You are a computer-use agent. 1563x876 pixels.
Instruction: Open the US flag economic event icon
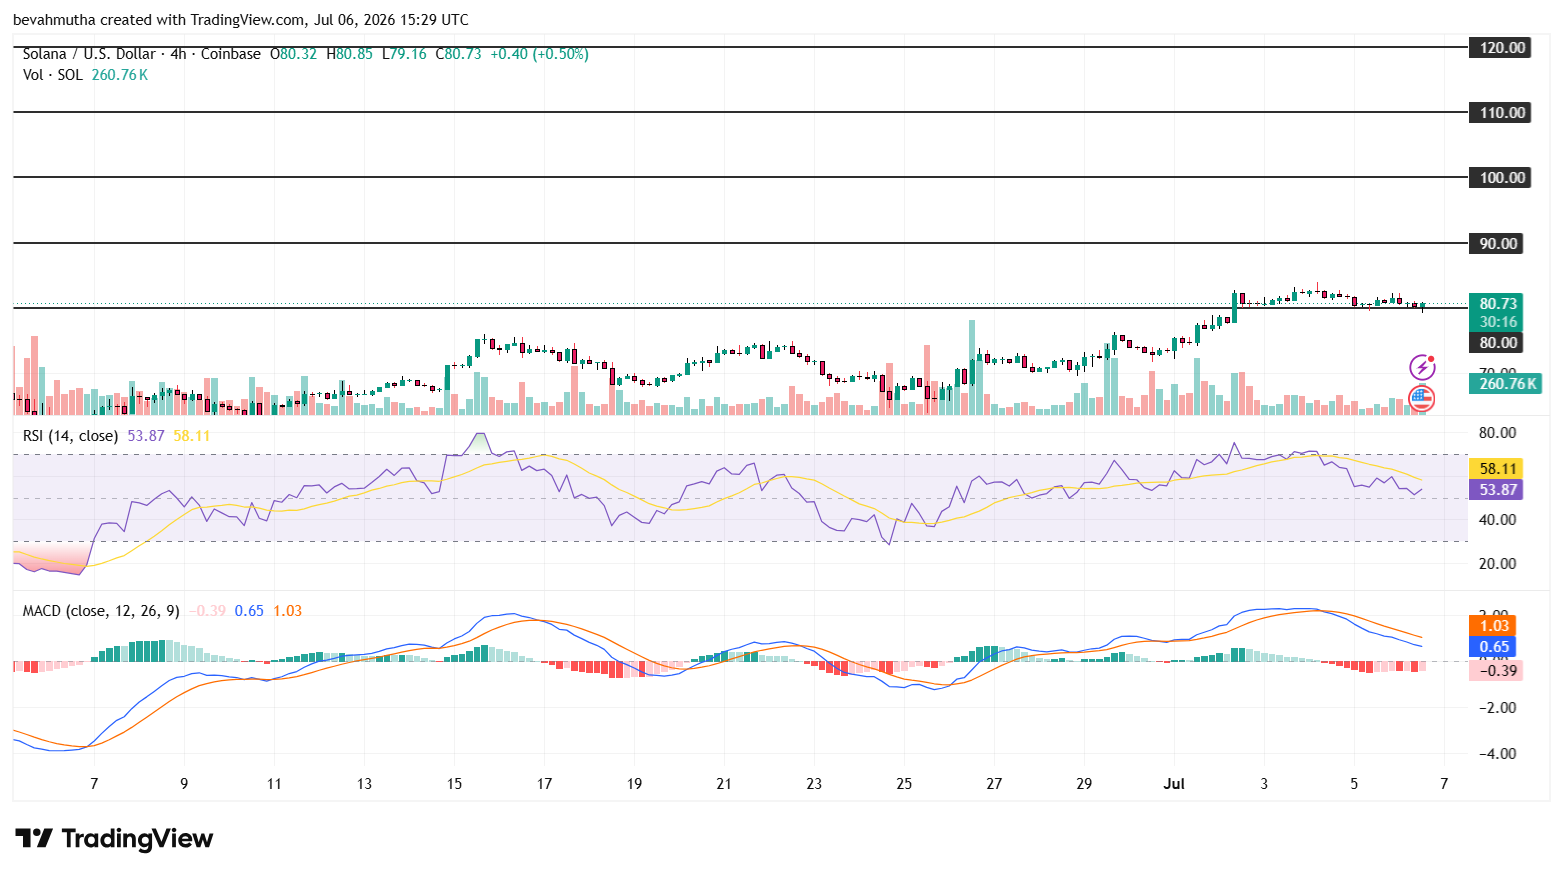tap(1421, 398)
